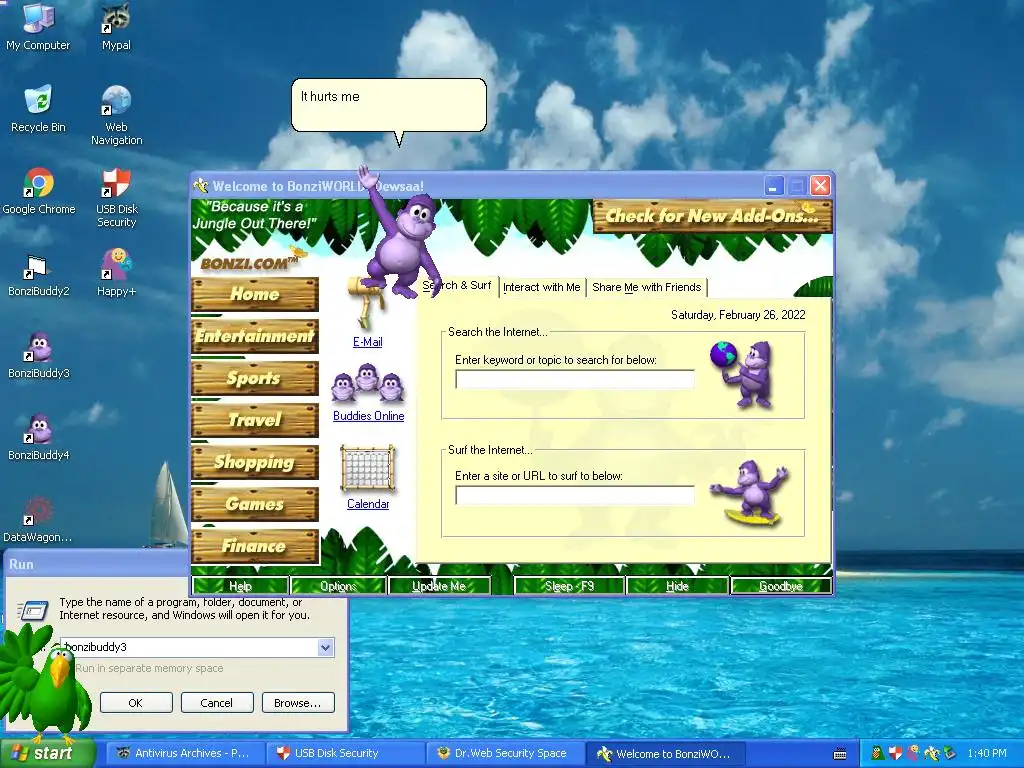Focus the keyword search input field
Viewport: 1024px width, 768px height.
point(575,379)
